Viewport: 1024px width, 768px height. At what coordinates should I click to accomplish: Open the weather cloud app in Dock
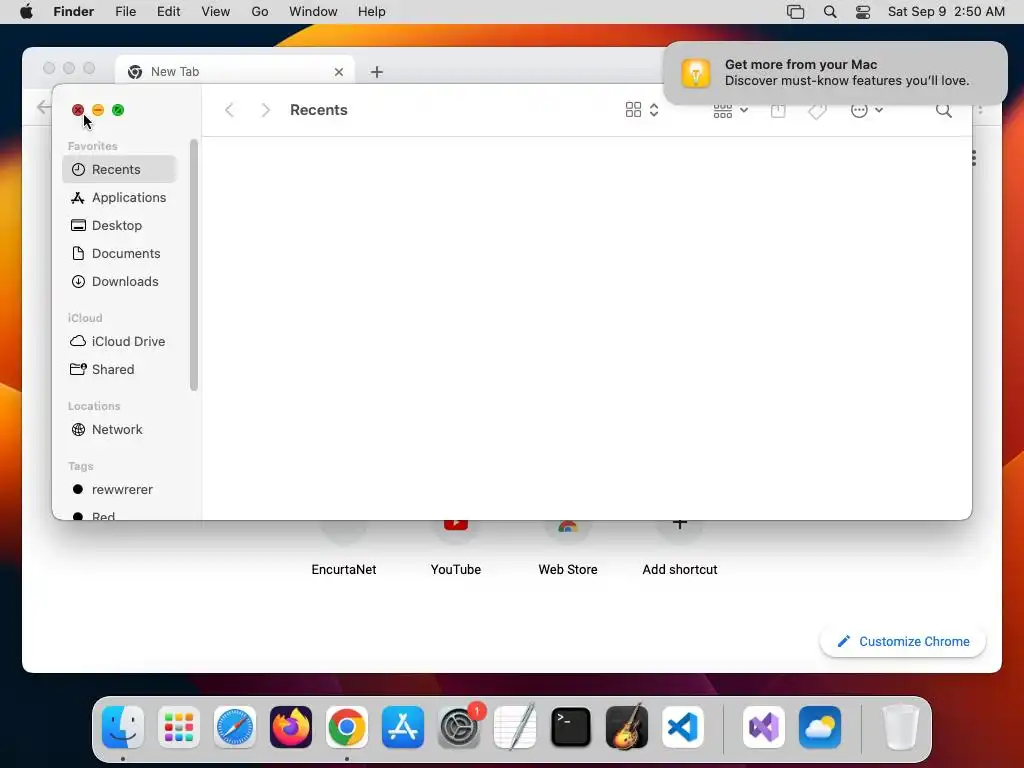(x=820, y=727)
